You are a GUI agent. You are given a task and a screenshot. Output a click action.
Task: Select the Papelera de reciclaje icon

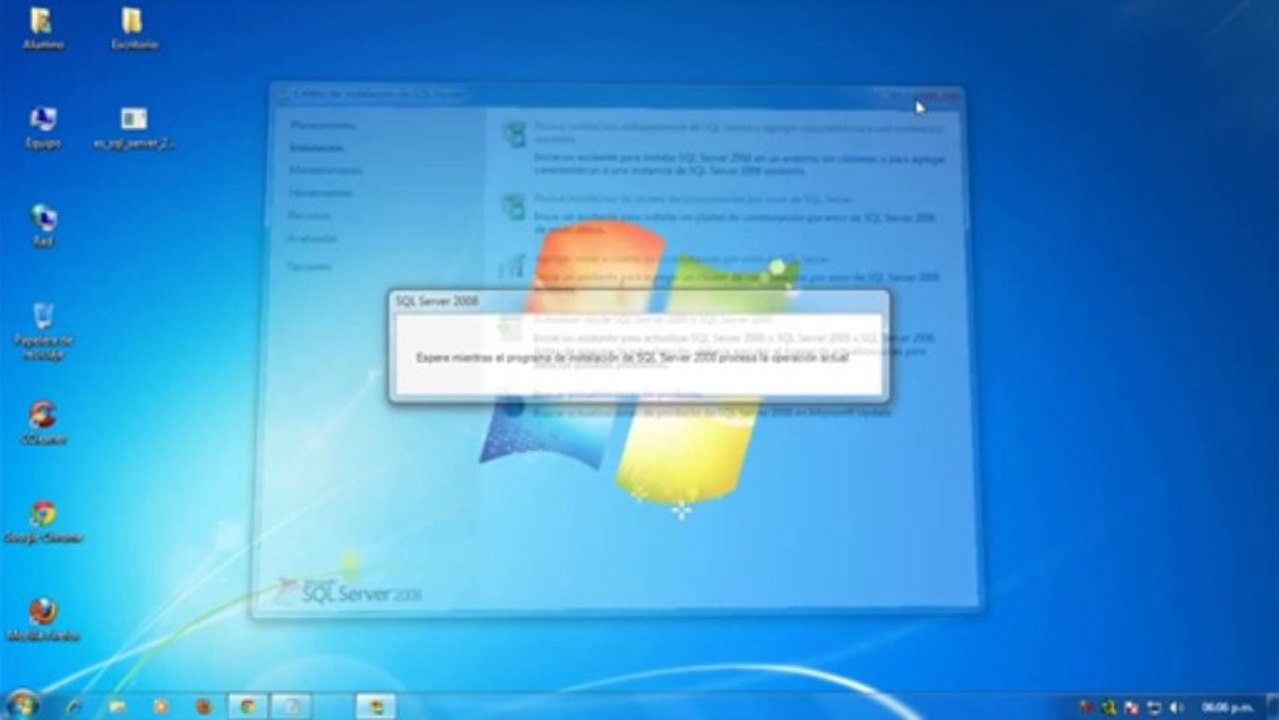tap(43, 331)
